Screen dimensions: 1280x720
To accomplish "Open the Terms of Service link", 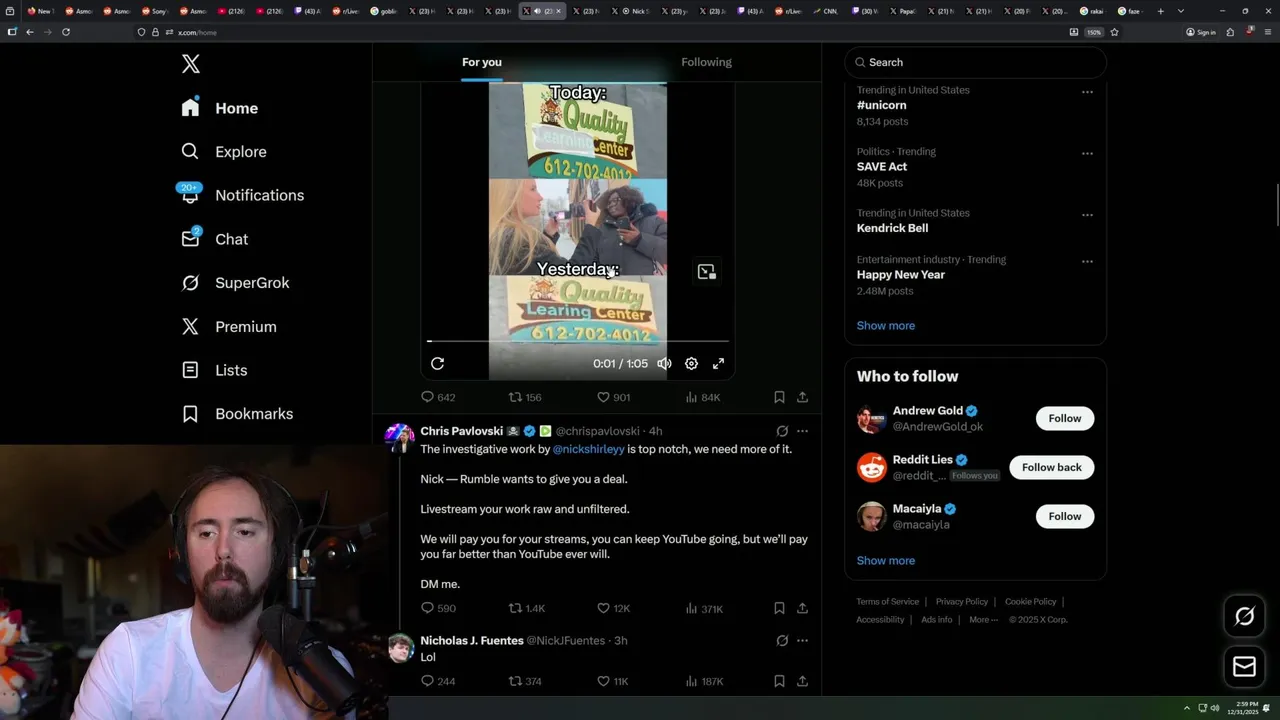I will click(887, 602).
